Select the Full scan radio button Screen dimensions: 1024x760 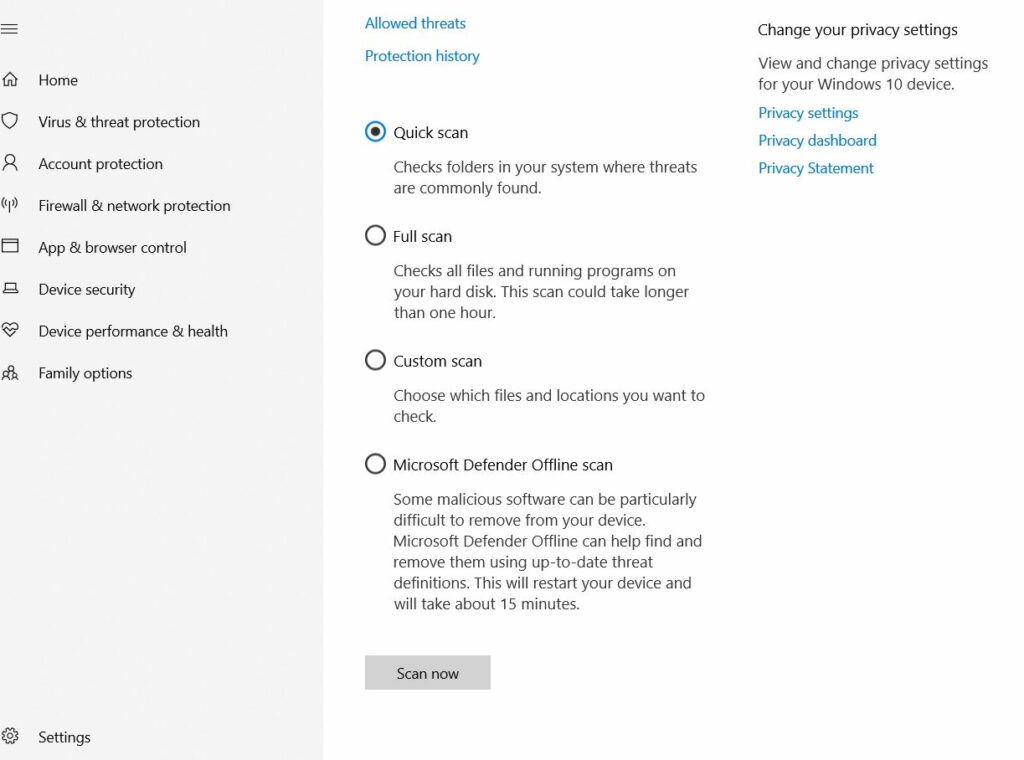tap(375, 236)
